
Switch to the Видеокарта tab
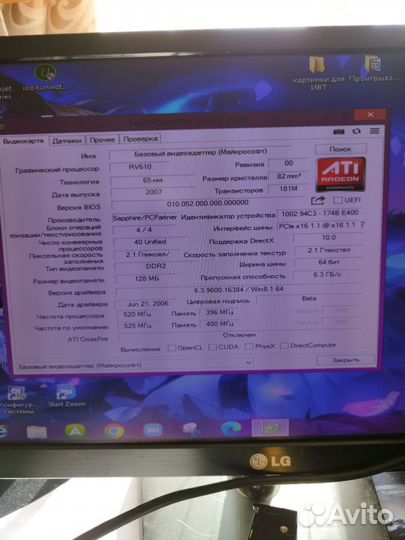[x=23, y=141]
